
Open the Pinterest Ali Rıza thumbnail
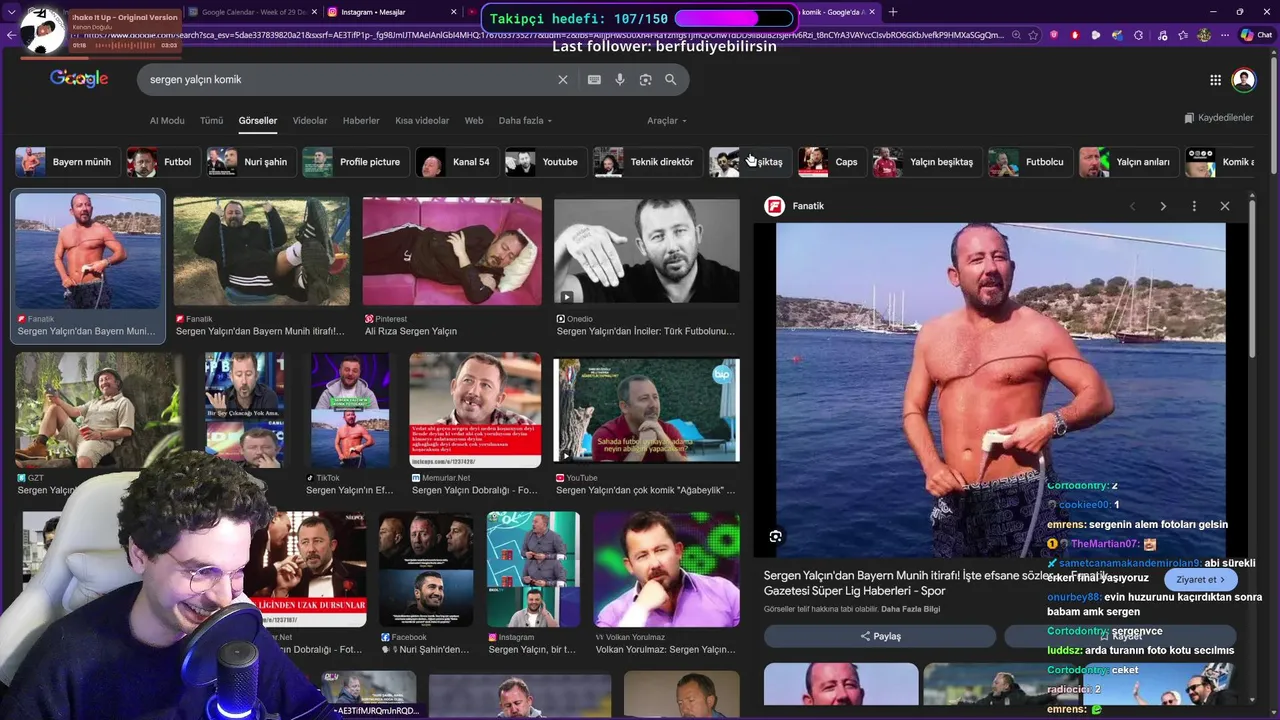[452, 251]
